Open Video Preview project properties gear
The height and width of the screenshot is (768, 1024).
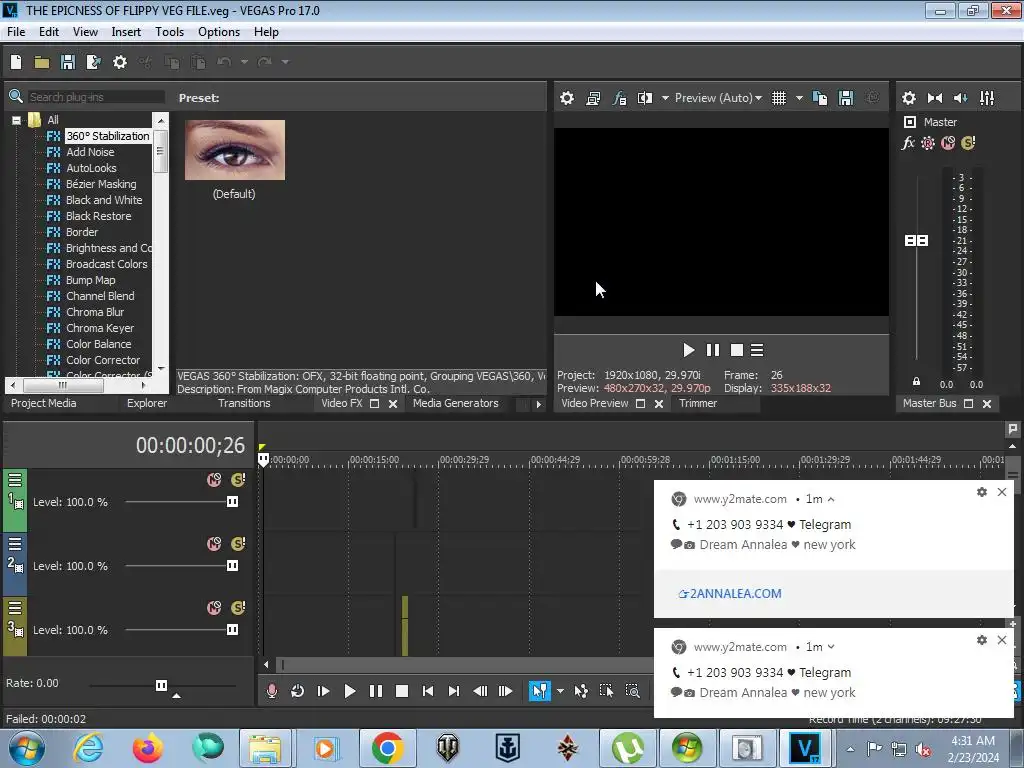point(567,98)
